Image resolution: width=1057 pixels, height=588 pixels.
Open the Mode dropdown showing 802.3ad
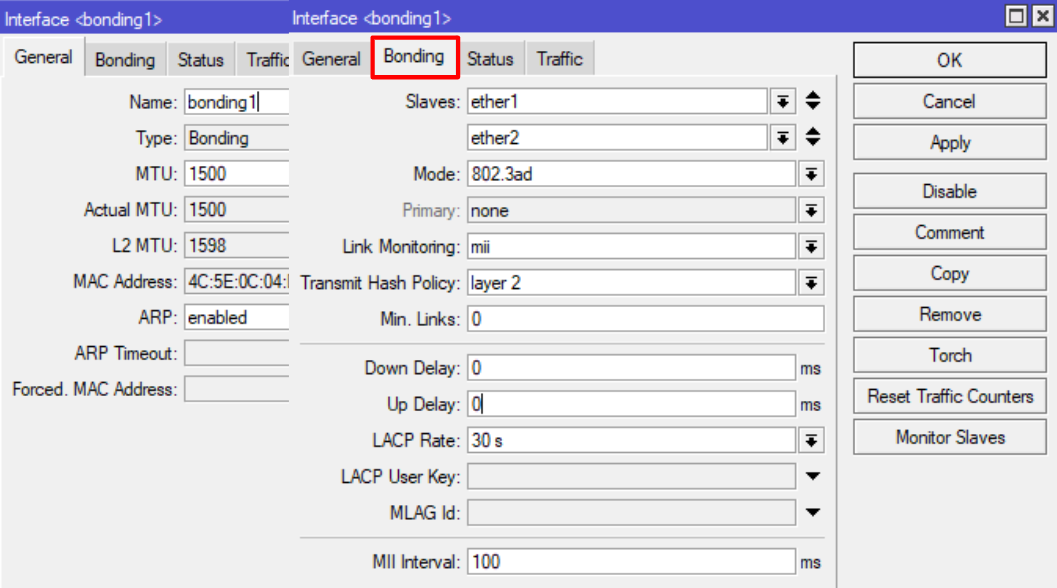click(810, 173)
